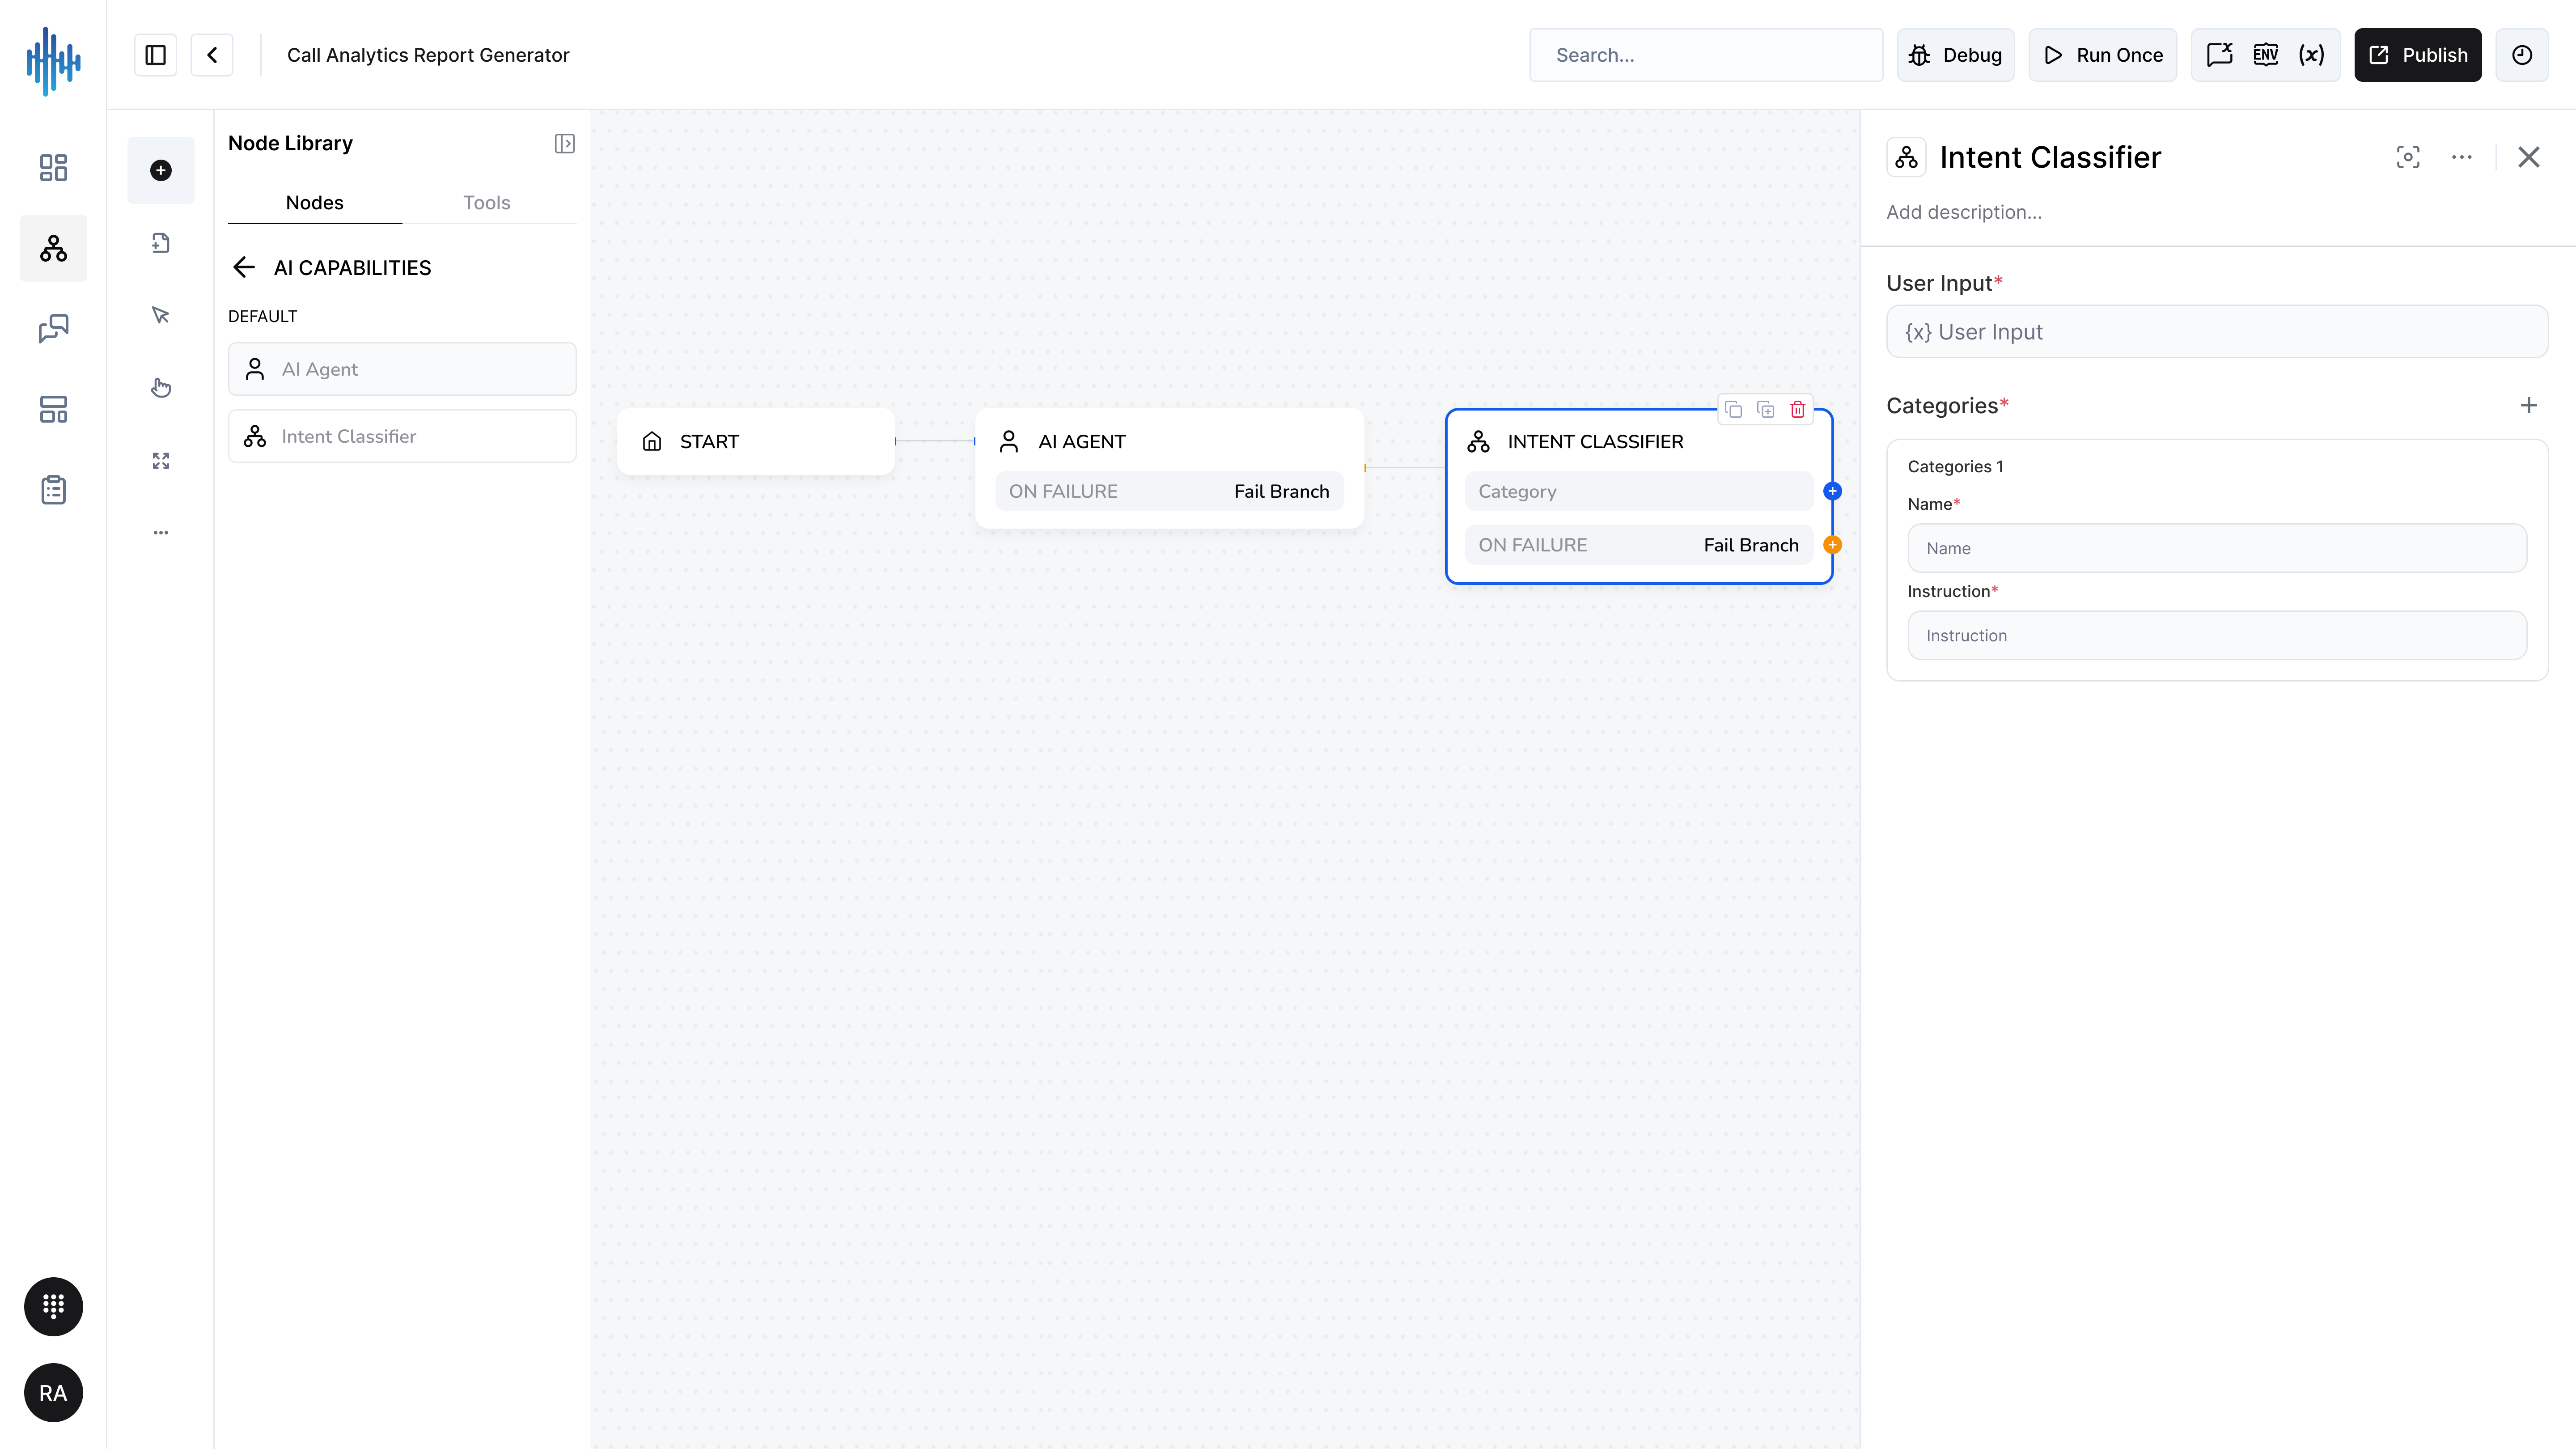Click the Publish button
This screenshot has height=1449, width=2576.
click(2418, 55)
